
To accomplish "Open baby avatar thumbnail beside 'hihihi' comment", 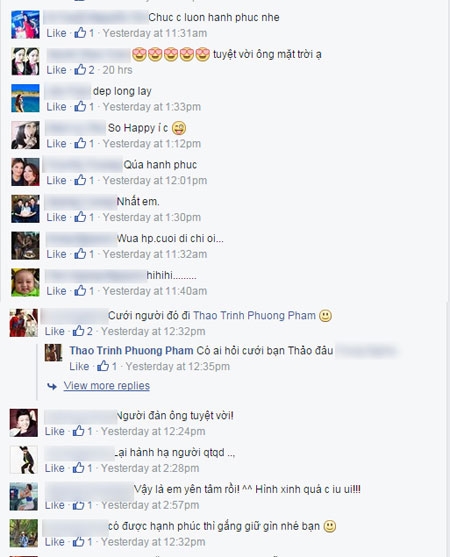I will pyautogui.click(x=25, y=282).
